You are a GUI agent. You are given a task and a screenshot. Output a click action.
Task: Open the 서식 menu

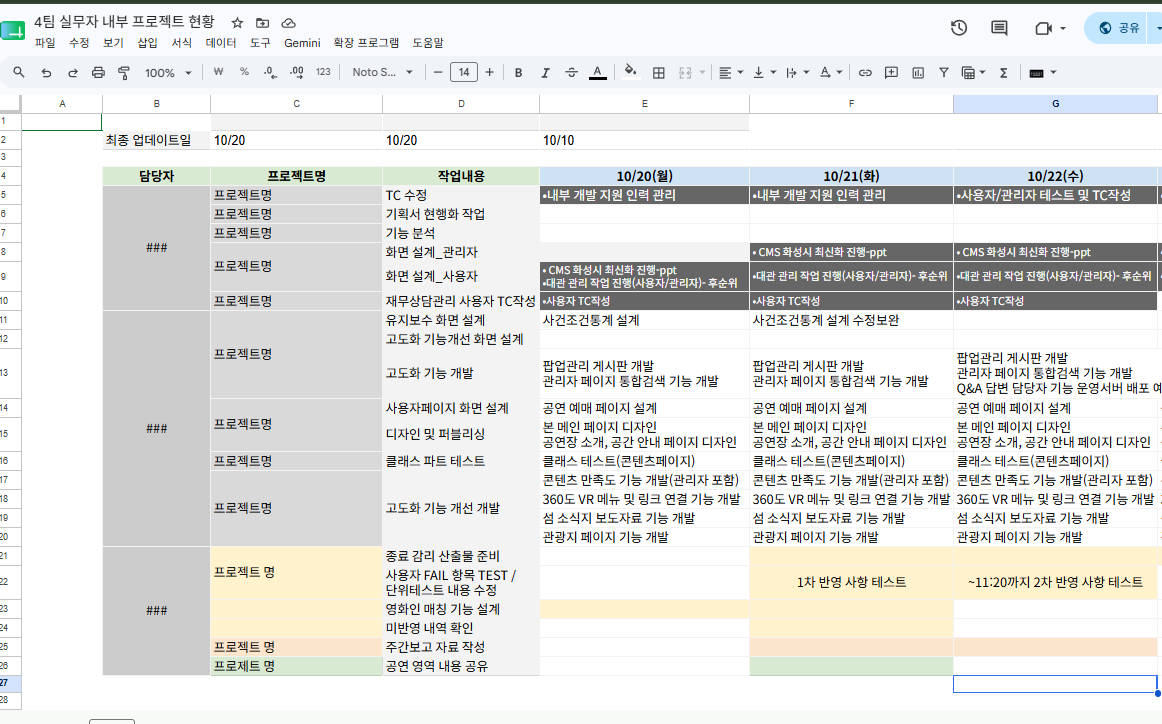[x=182, y=43]
